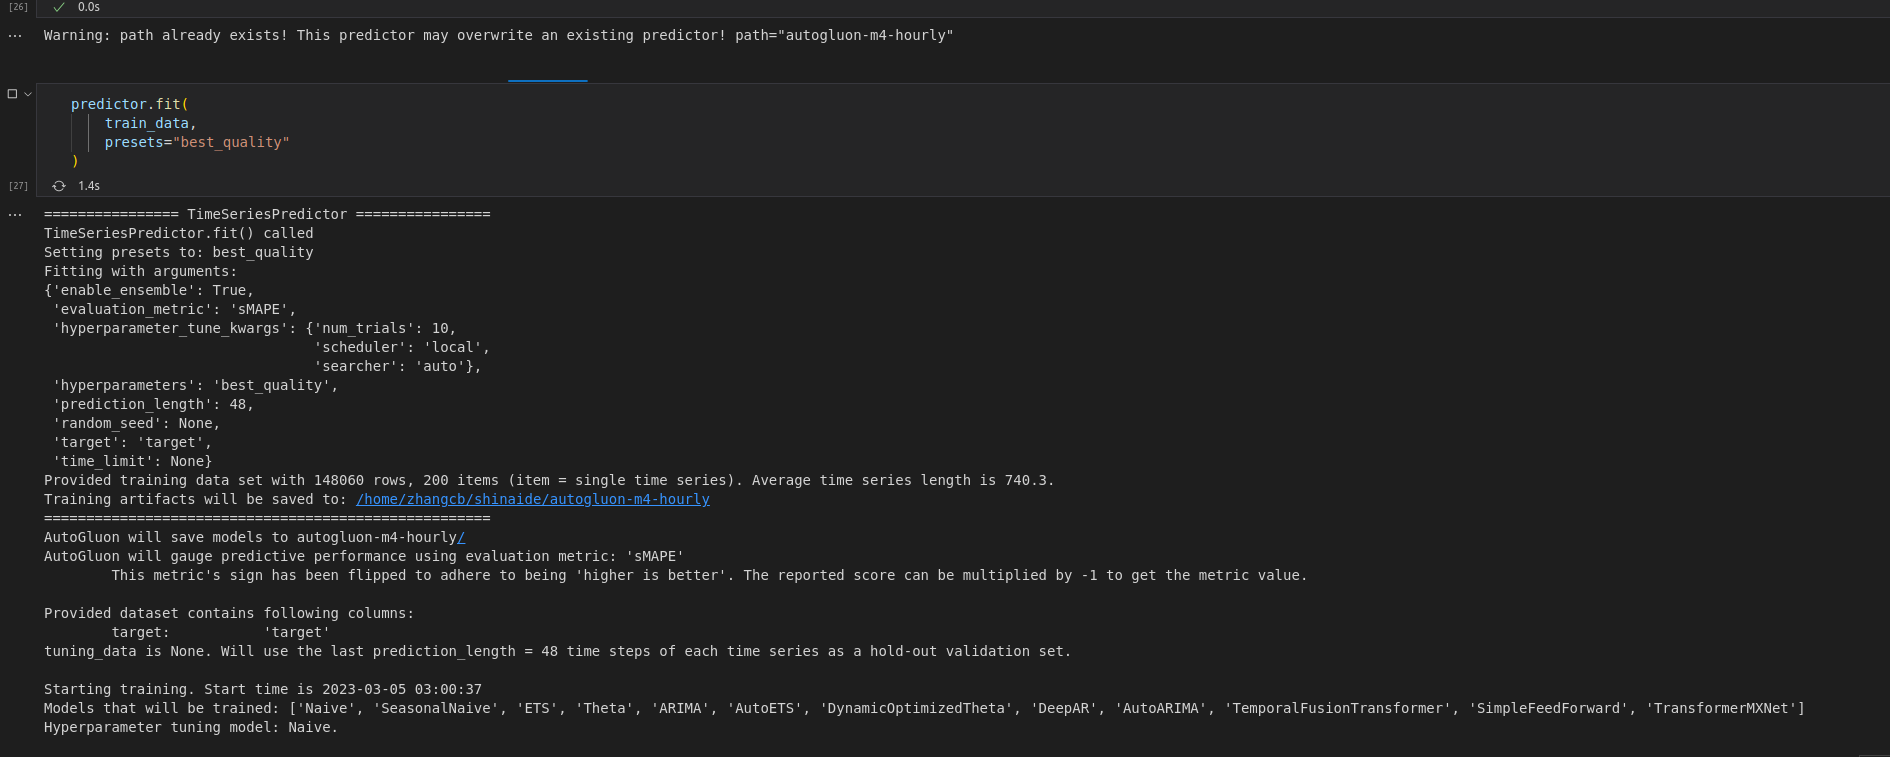Click the 'AutoGluon will gauge predictive performance' line
Image resolution: width=1890 pixels, height=757 pixels.
coord(364,556)
